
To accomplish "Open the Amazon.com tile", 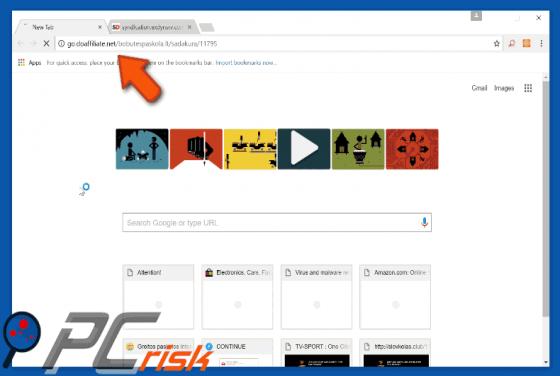I will 395,296.
